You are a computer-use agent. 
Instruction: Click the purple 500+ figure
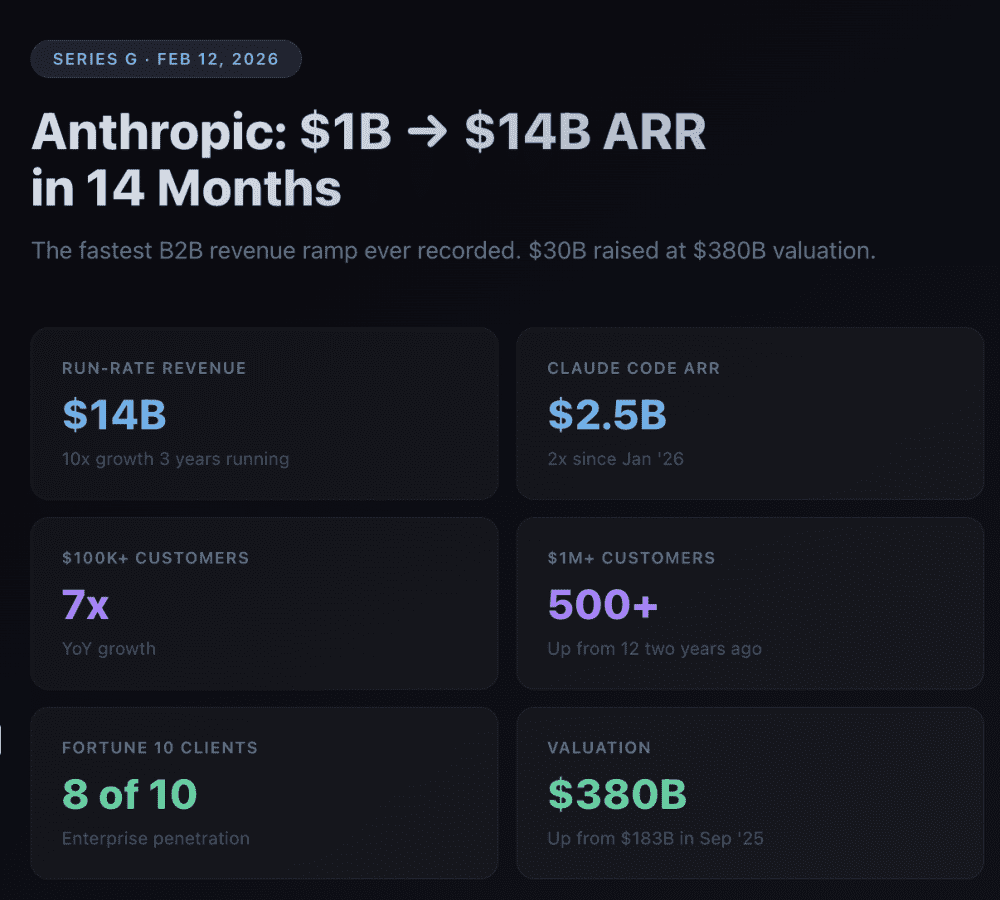[x=602, y=604]
